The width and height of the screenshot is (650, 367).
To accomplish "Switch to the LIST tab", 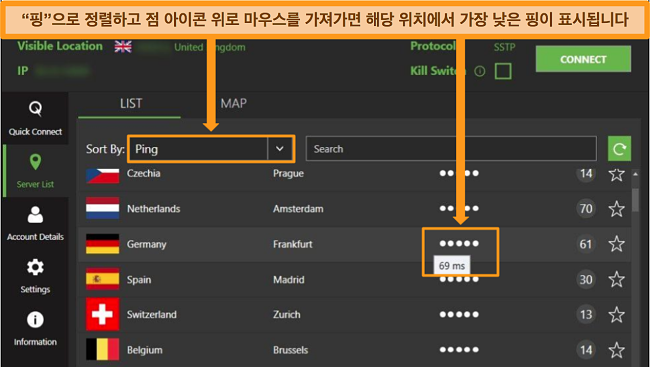I will point(131,103).
